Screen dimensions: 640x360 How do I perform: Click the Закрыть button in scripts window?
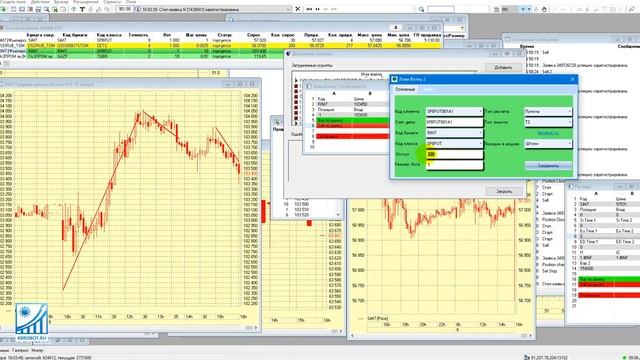(504, 191)
